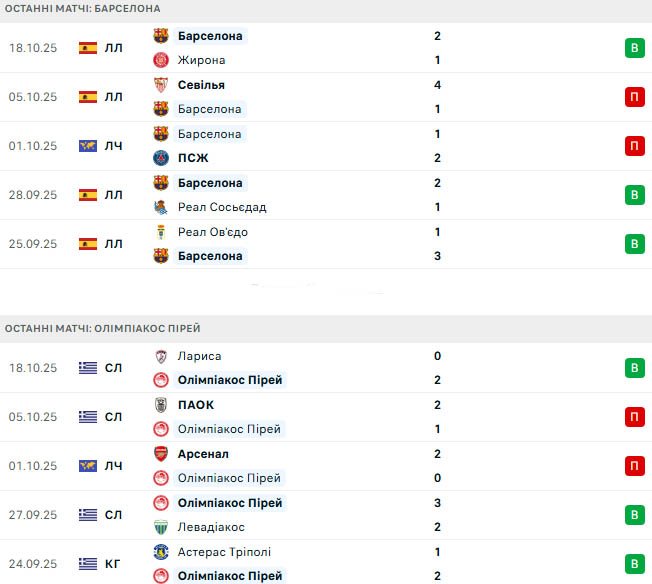Click the Arsenal club crest
Screen dimensions: 652x584
161,454
